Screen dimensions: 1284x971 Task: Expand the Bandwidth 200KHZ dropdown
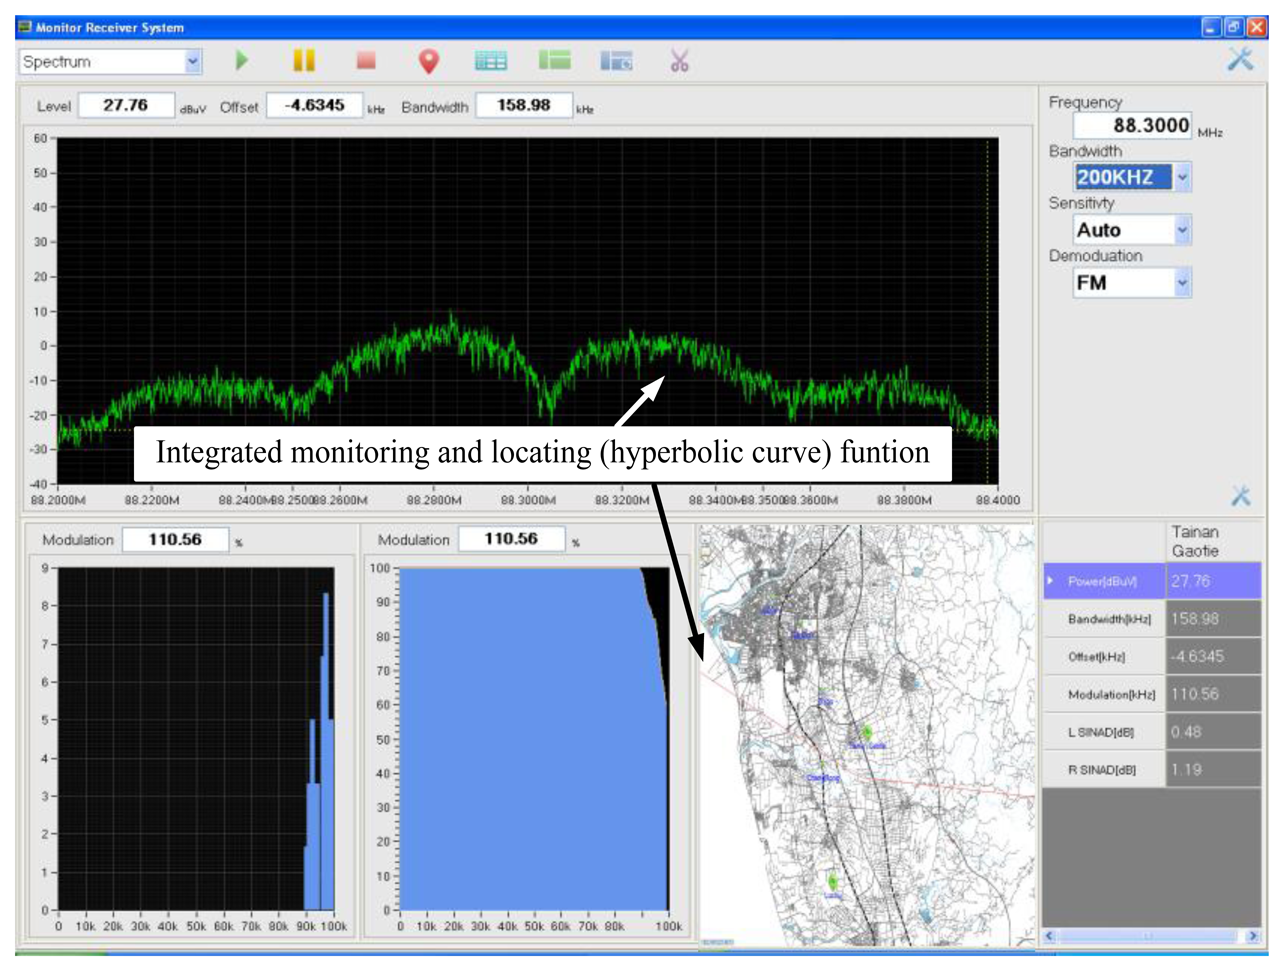click(x=1182, y=178)
